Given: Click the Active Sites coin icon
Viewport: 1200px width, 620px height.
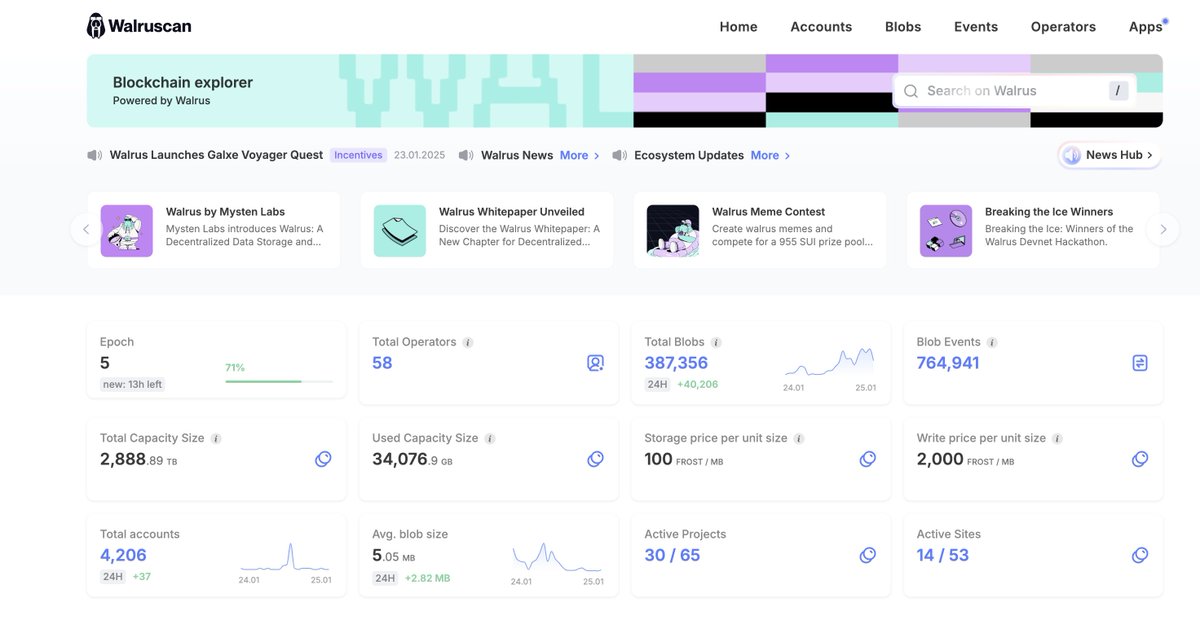Looking at the screenshot, I should pyautogui.click(x=1140, y=555).
